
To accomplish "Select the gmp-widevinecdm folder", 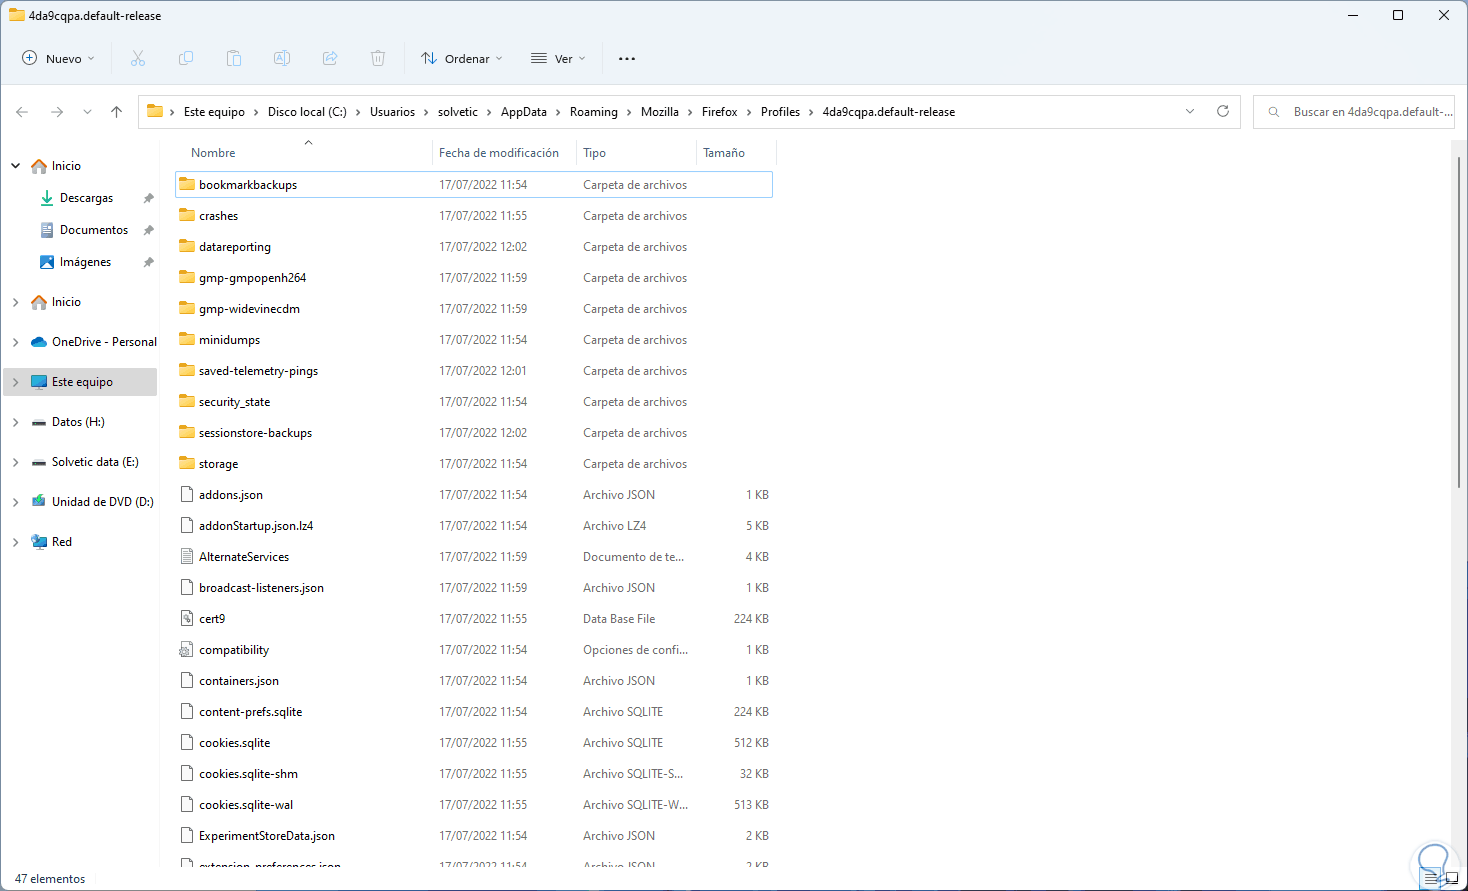I will [x=474, y=308].
